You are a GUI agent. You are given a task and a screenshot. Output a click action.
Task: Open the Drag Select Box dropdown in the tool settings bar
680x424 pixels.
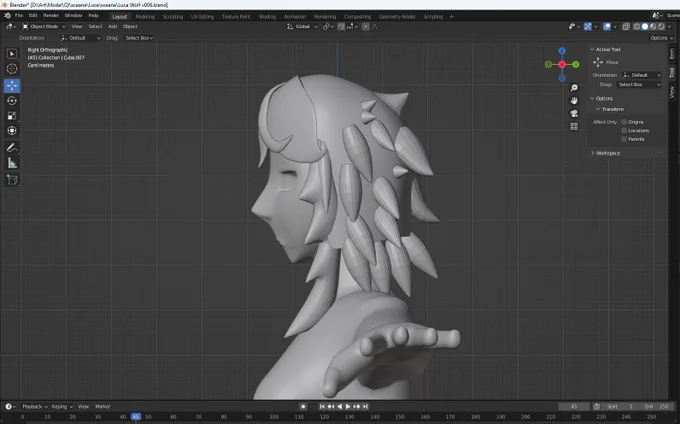(139, 38)
